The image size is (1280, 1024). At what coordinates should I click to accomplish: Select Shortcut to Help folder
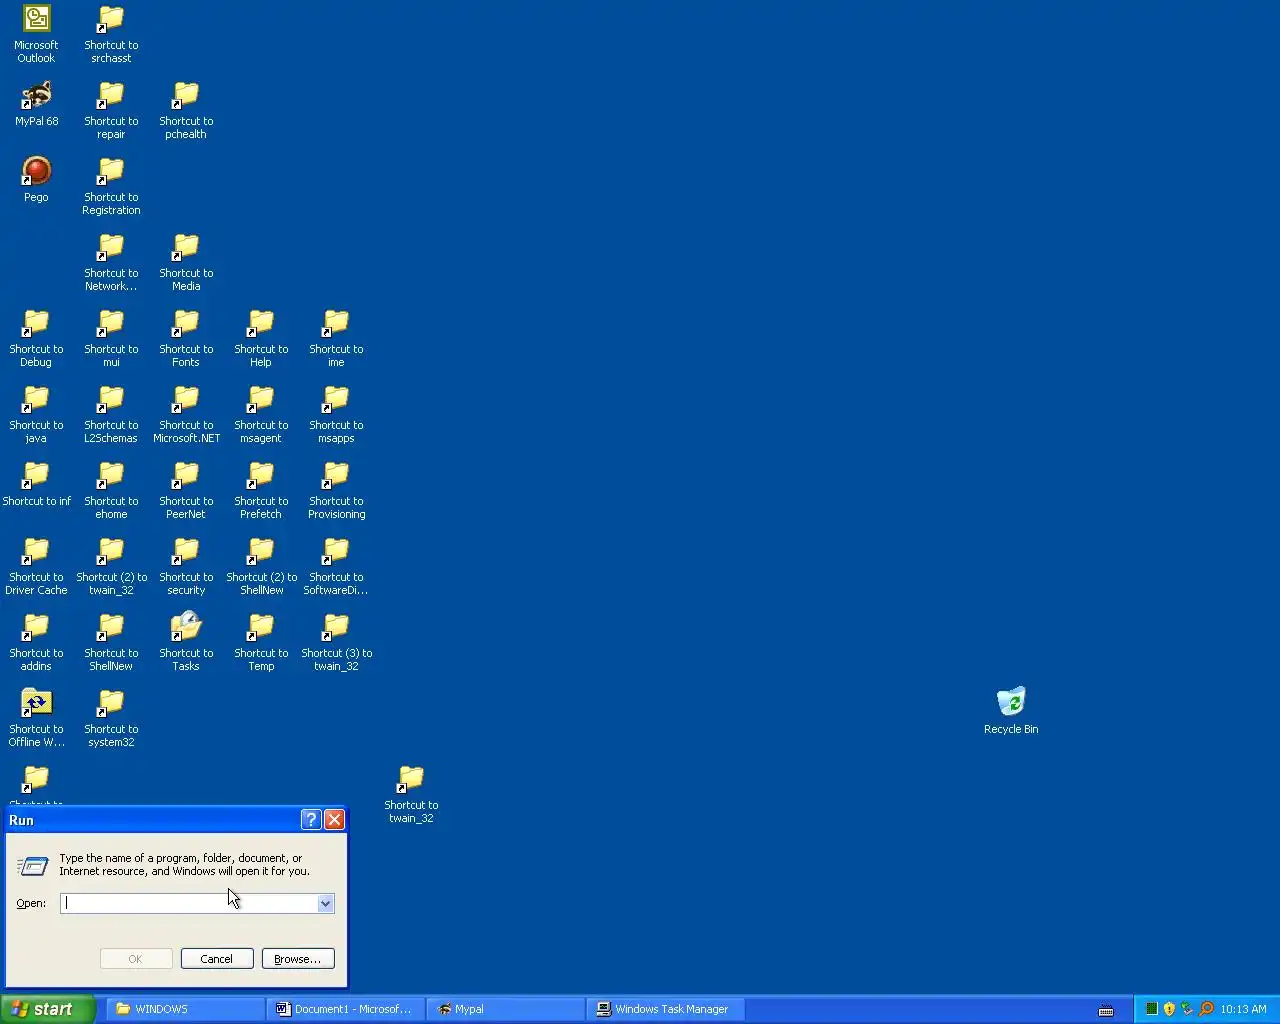[261, 338]
